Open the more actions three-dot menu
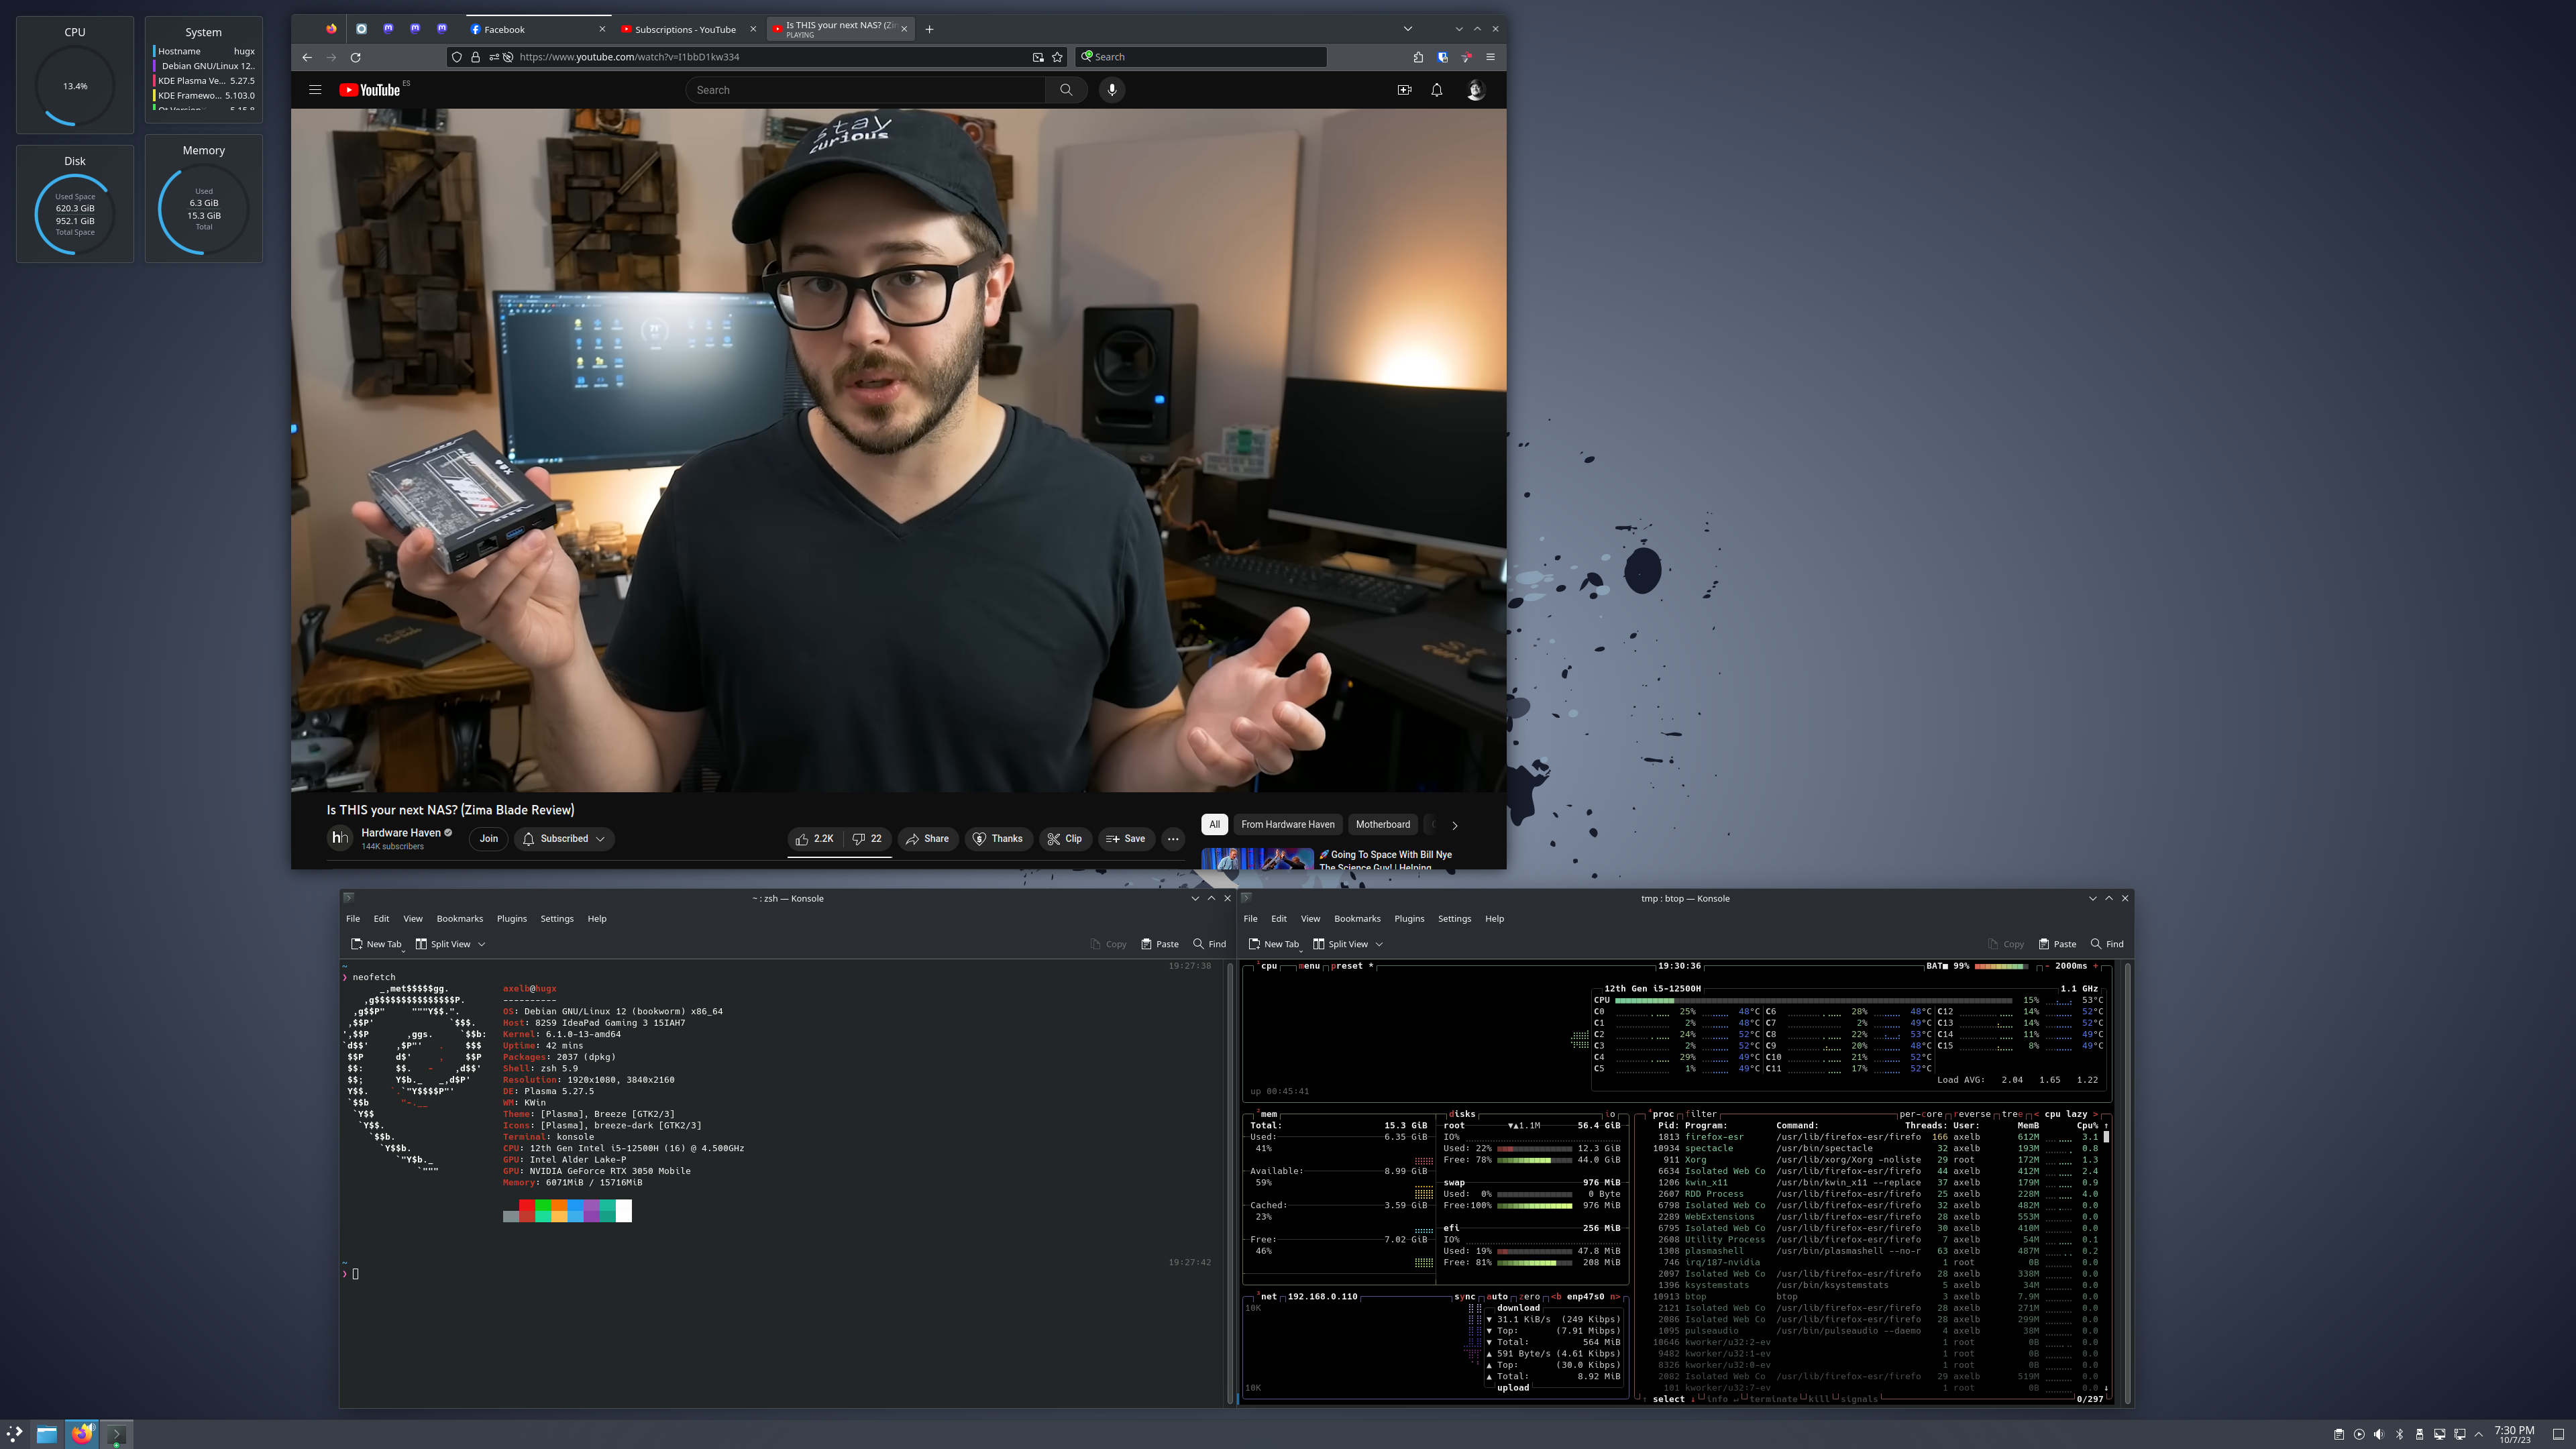2576x1449 pixels. (1173, 839)
